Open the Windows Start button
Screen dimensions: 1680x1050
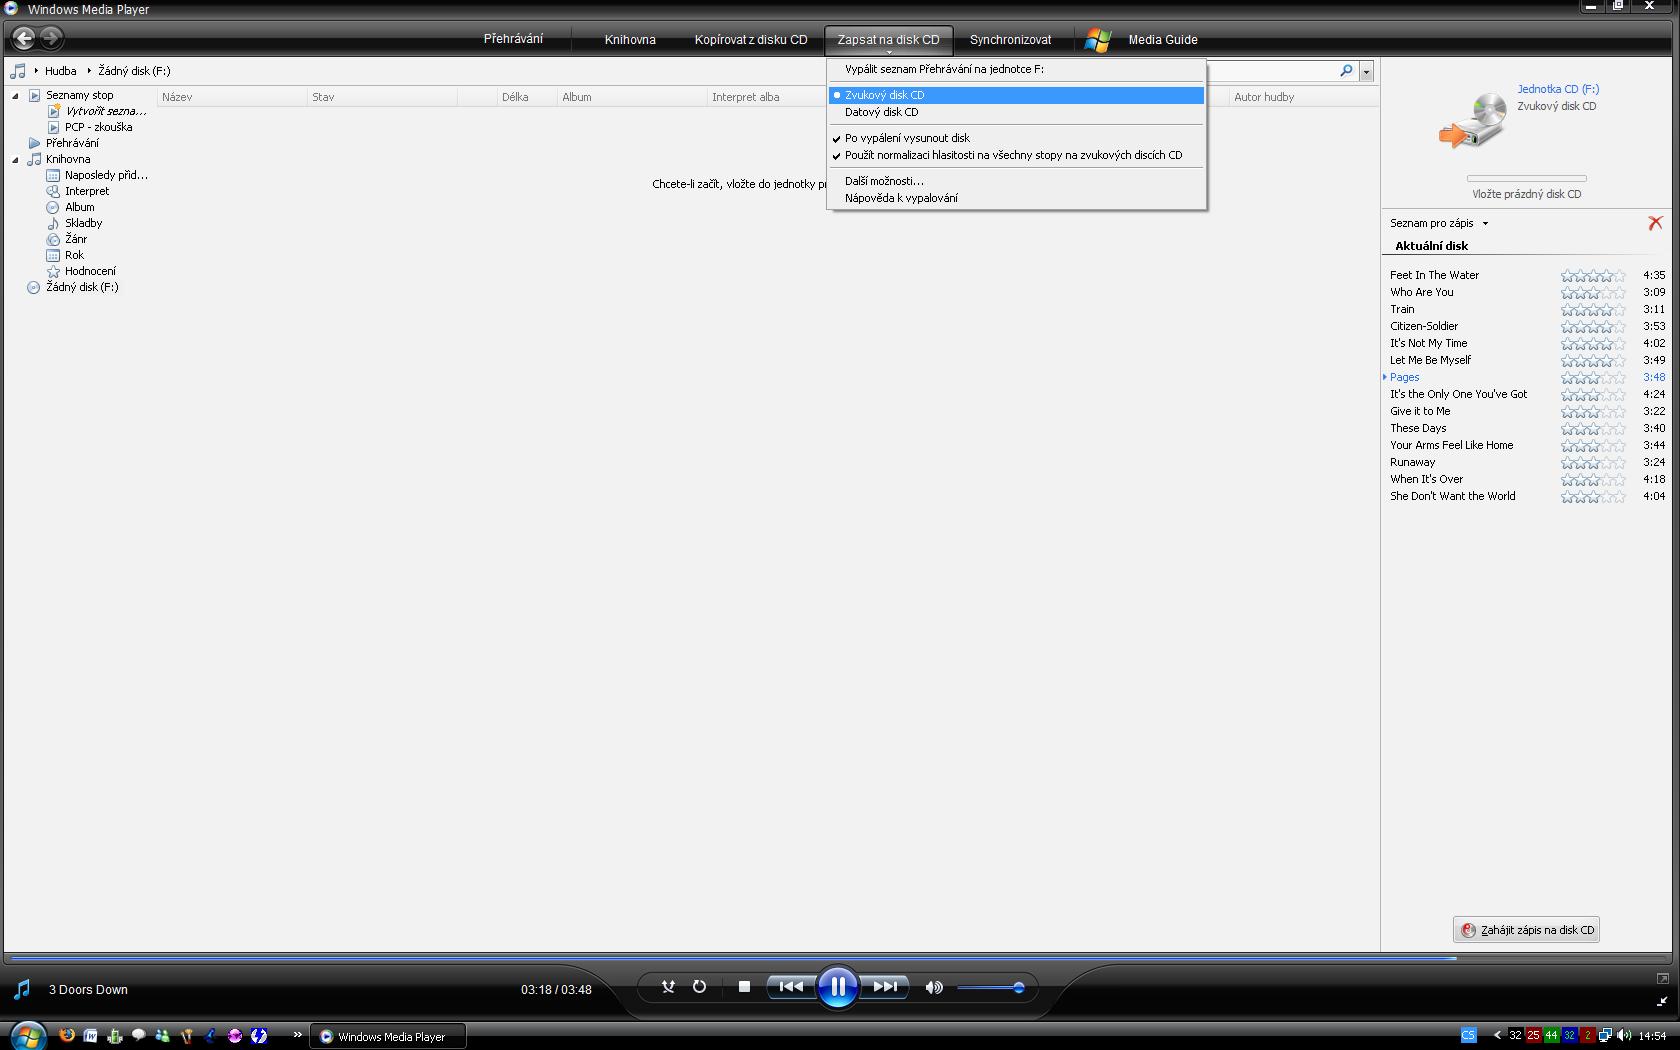tap(27, 1036)
